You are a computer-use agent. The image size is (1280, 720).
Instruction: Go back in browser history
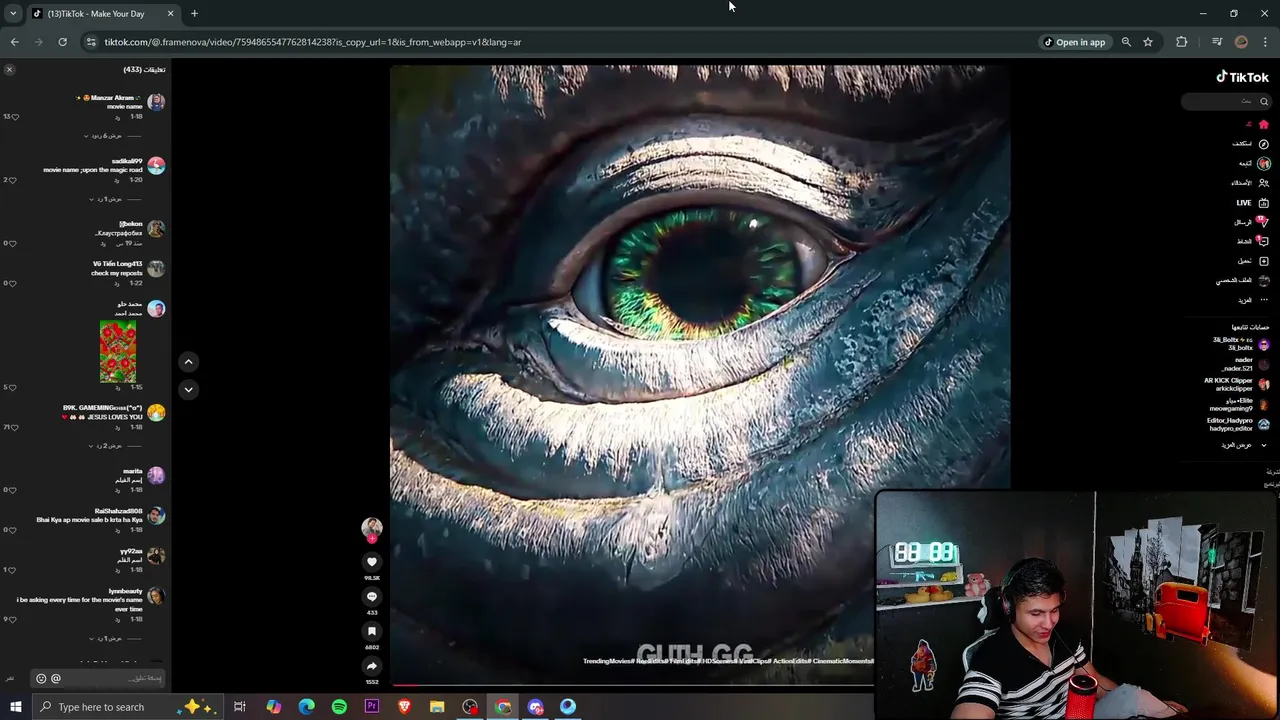14,42
